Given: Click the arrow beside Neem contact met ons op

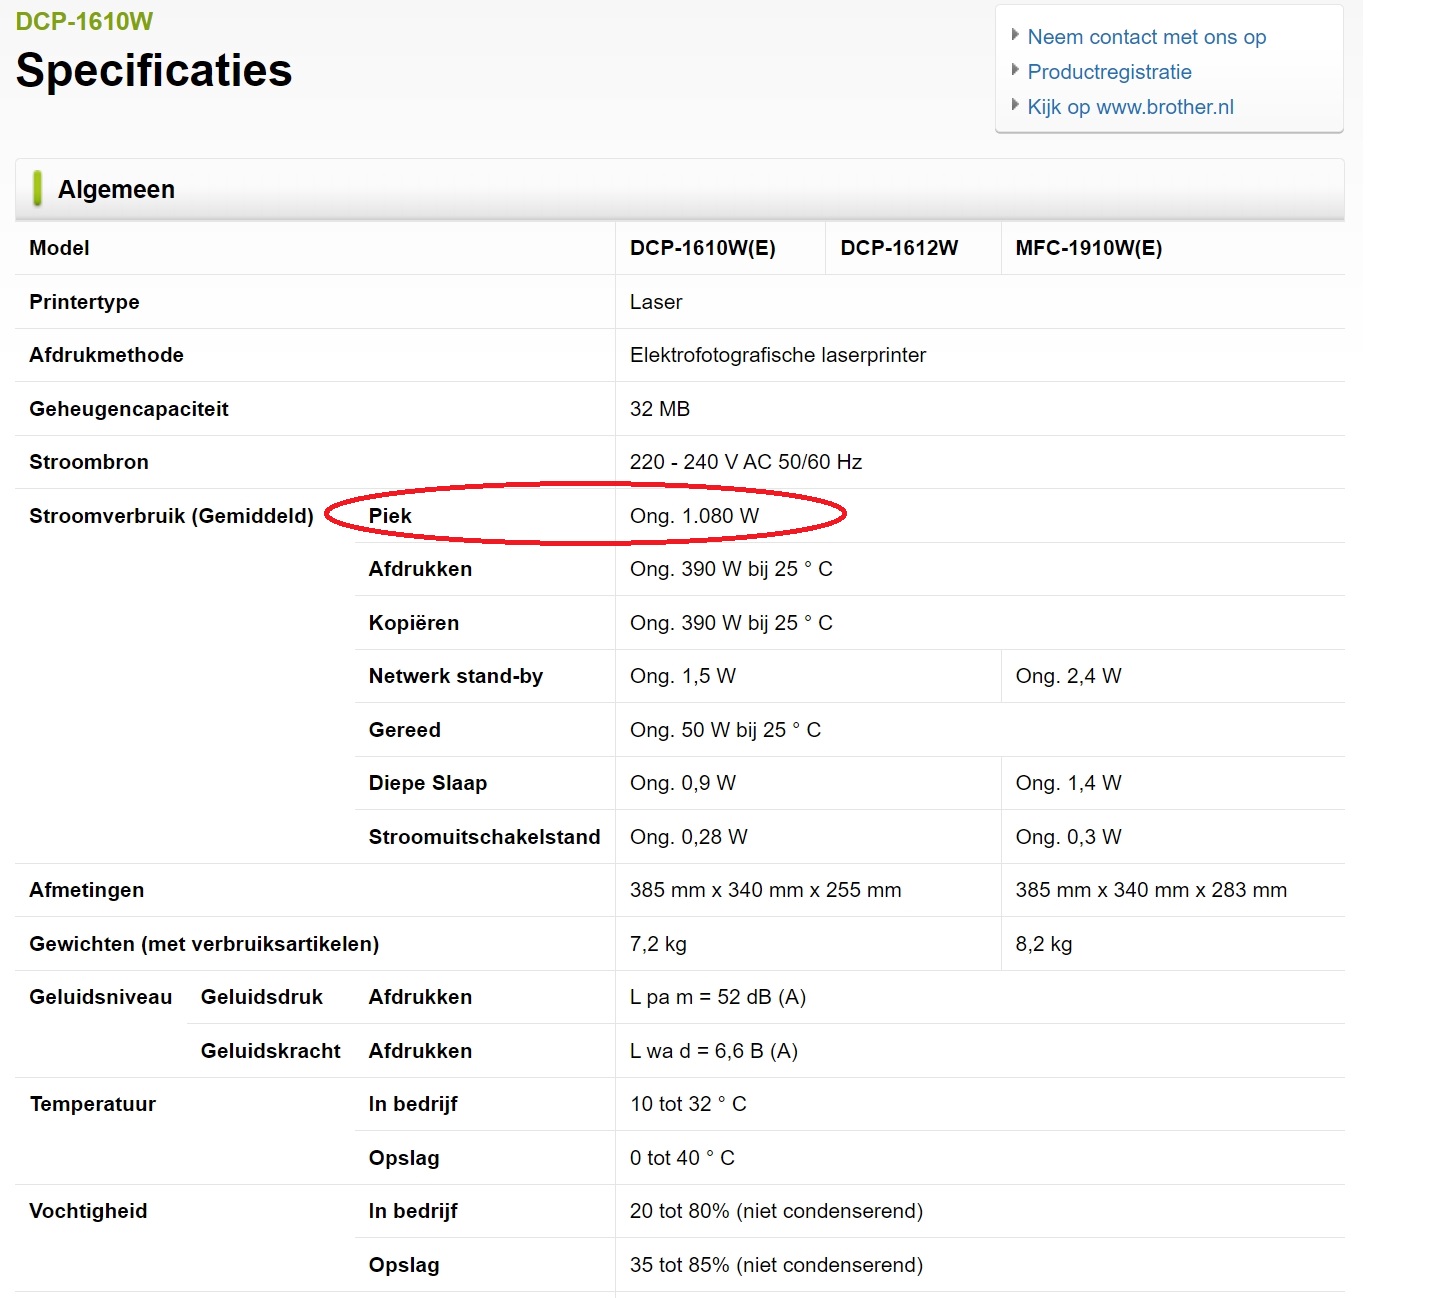Looking at the screenshot, I should pyautogui.click(x=1015, y=35).
